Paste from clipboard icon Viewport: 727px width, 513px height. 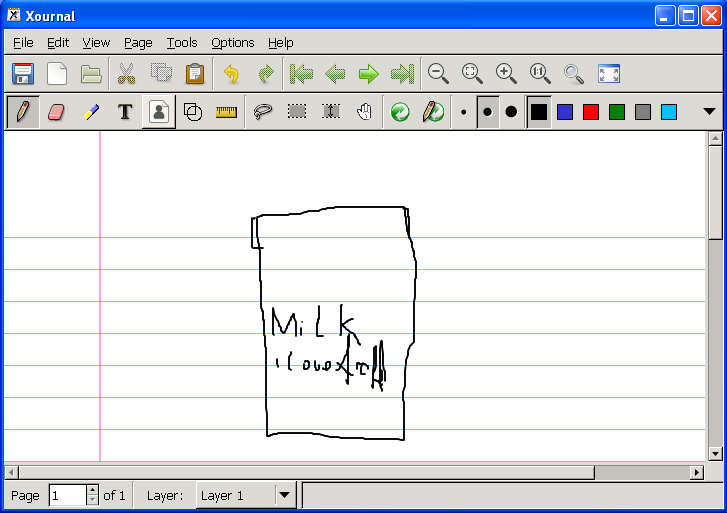click(195, 74)
